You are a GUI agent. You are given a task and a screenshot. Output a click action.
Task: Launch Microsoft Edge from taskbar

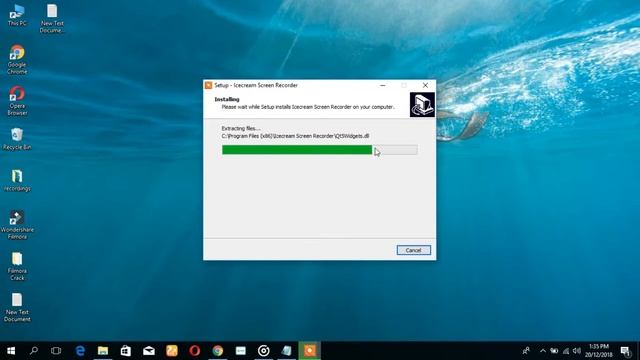80,351
